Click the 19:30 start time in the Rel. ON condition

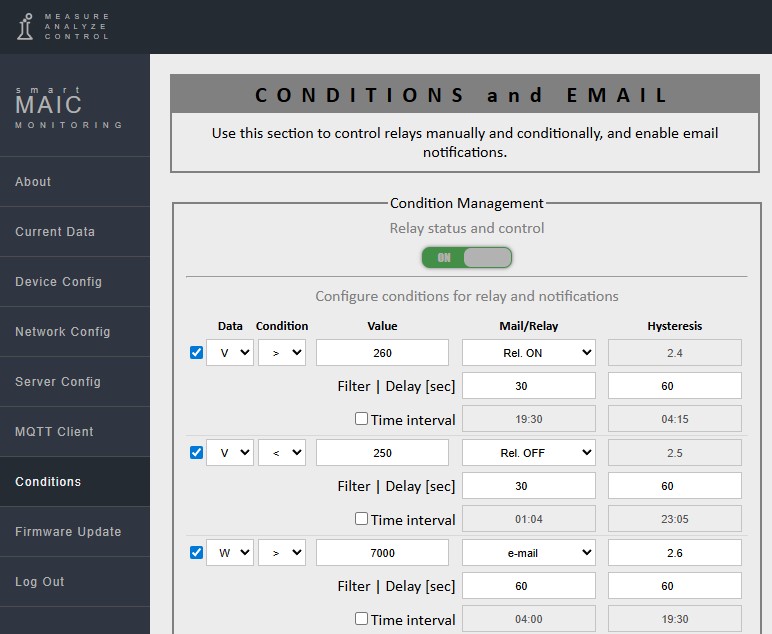(529, 418)
